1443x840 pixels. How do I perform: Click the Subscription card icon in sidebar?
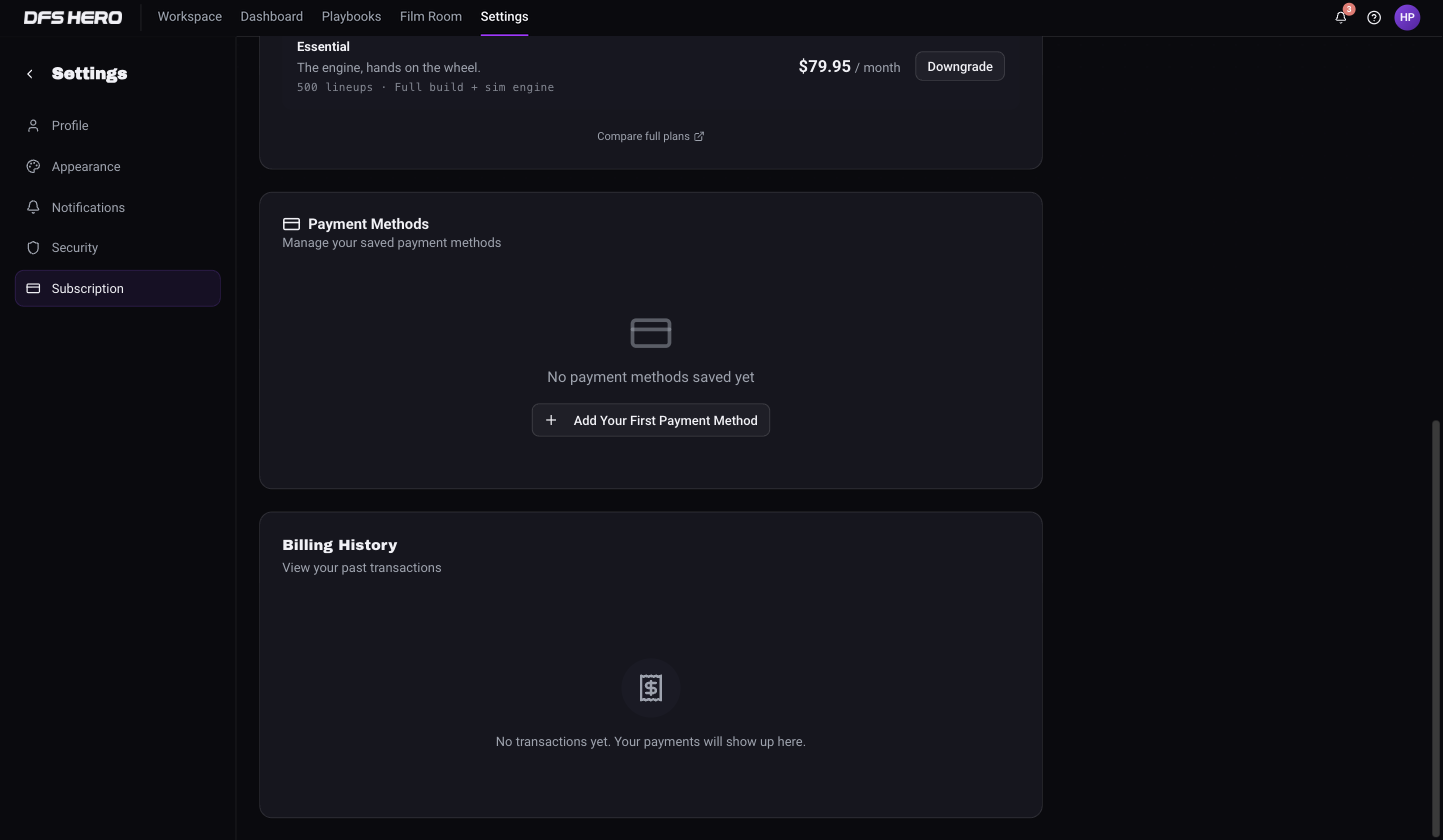33,288
